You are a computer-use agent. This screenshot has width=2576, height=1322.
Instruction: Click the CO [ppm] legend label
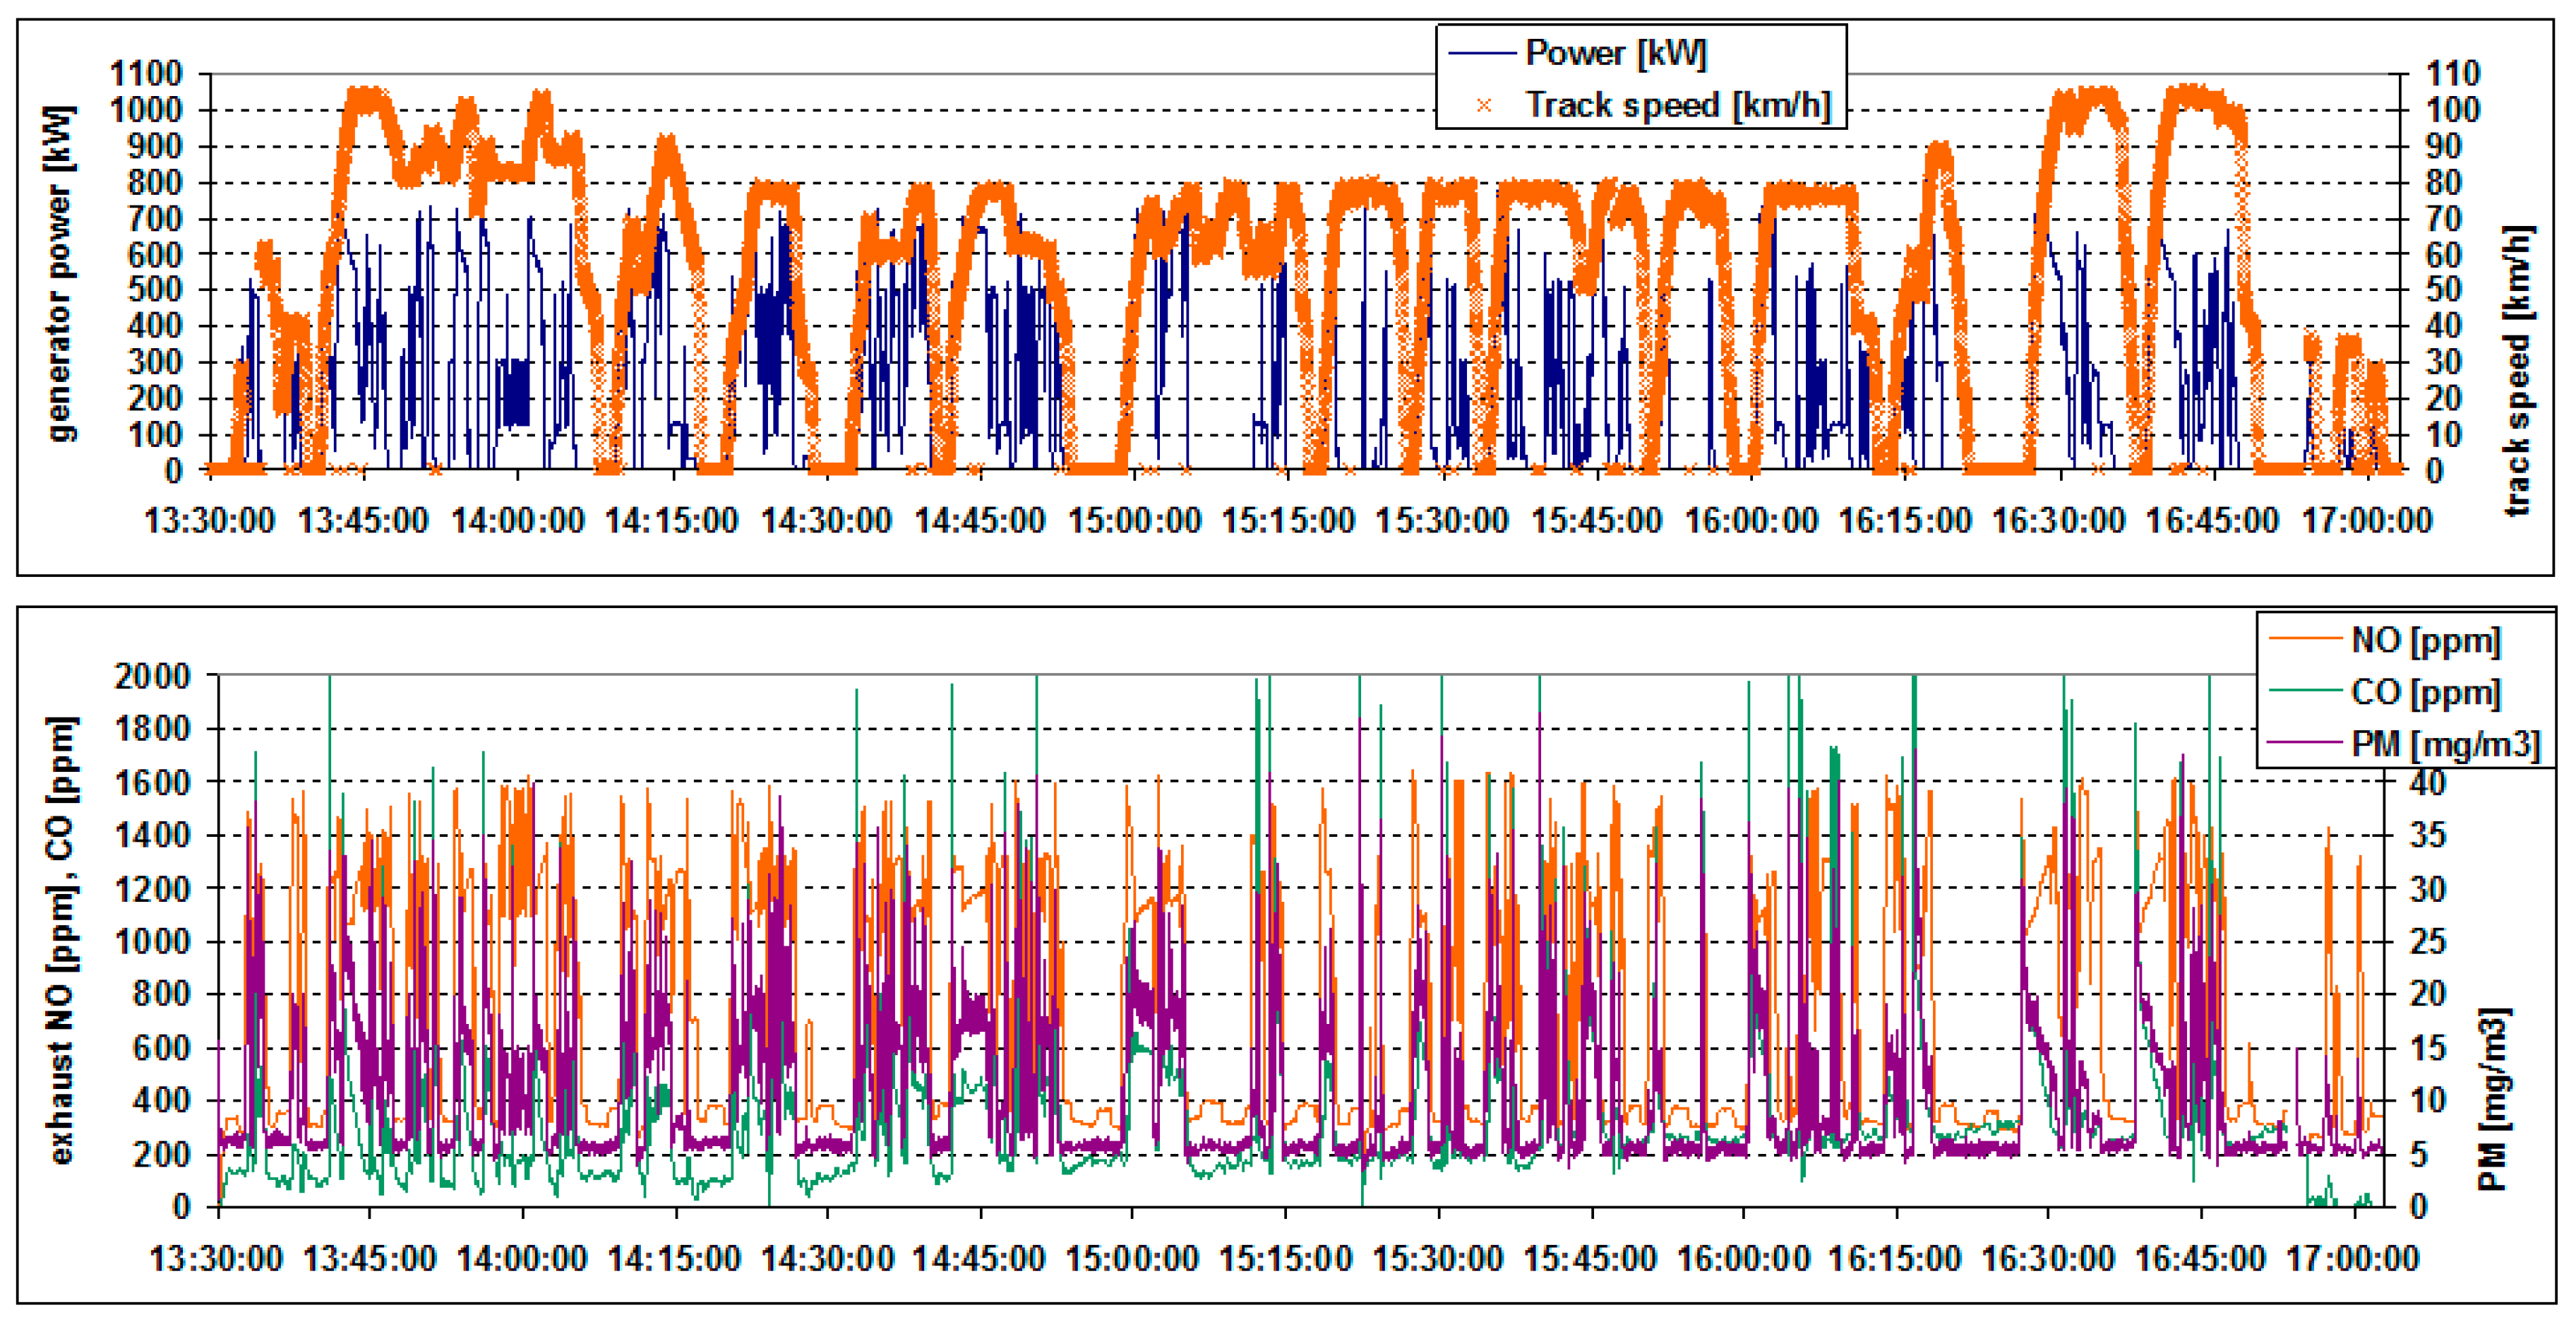(2425, 692)
